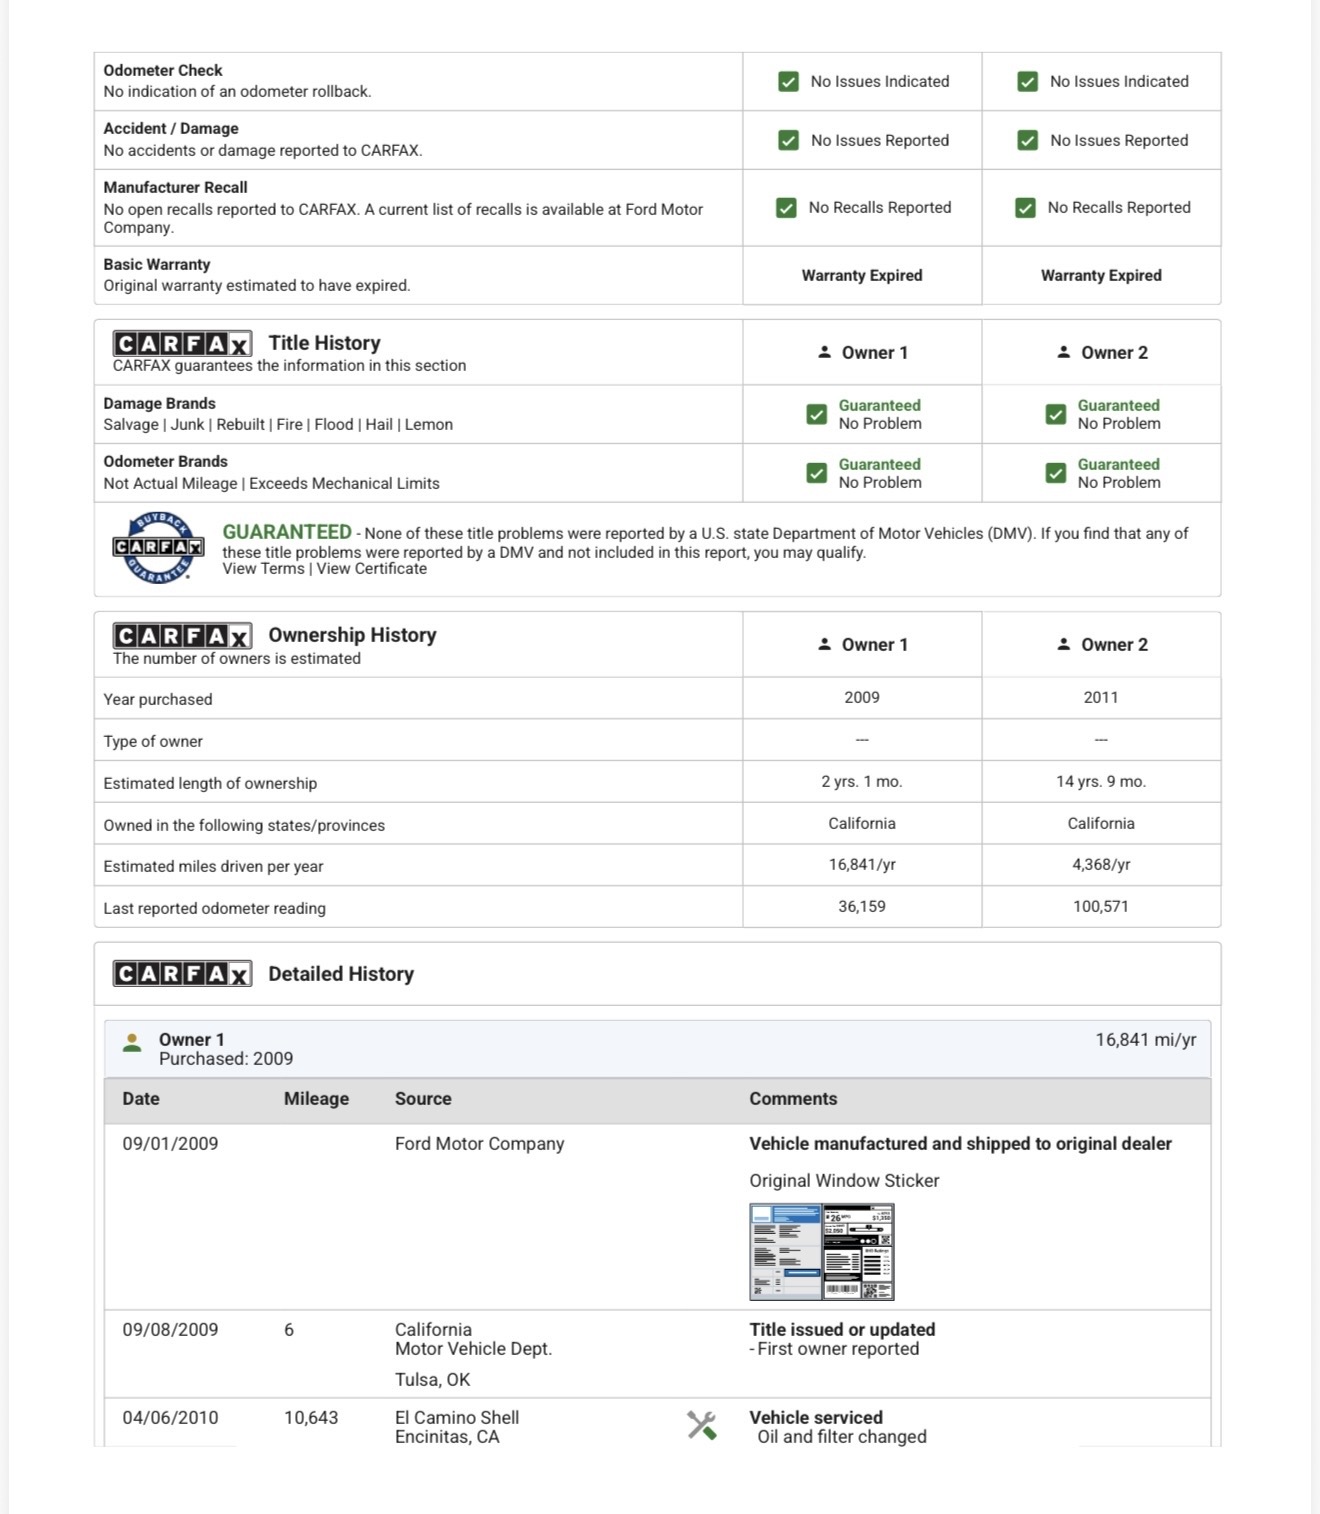Click Accident / Damage checkmark in second owner column
This screenshot has width=1320, height=1514.
tap(1028, 140)
